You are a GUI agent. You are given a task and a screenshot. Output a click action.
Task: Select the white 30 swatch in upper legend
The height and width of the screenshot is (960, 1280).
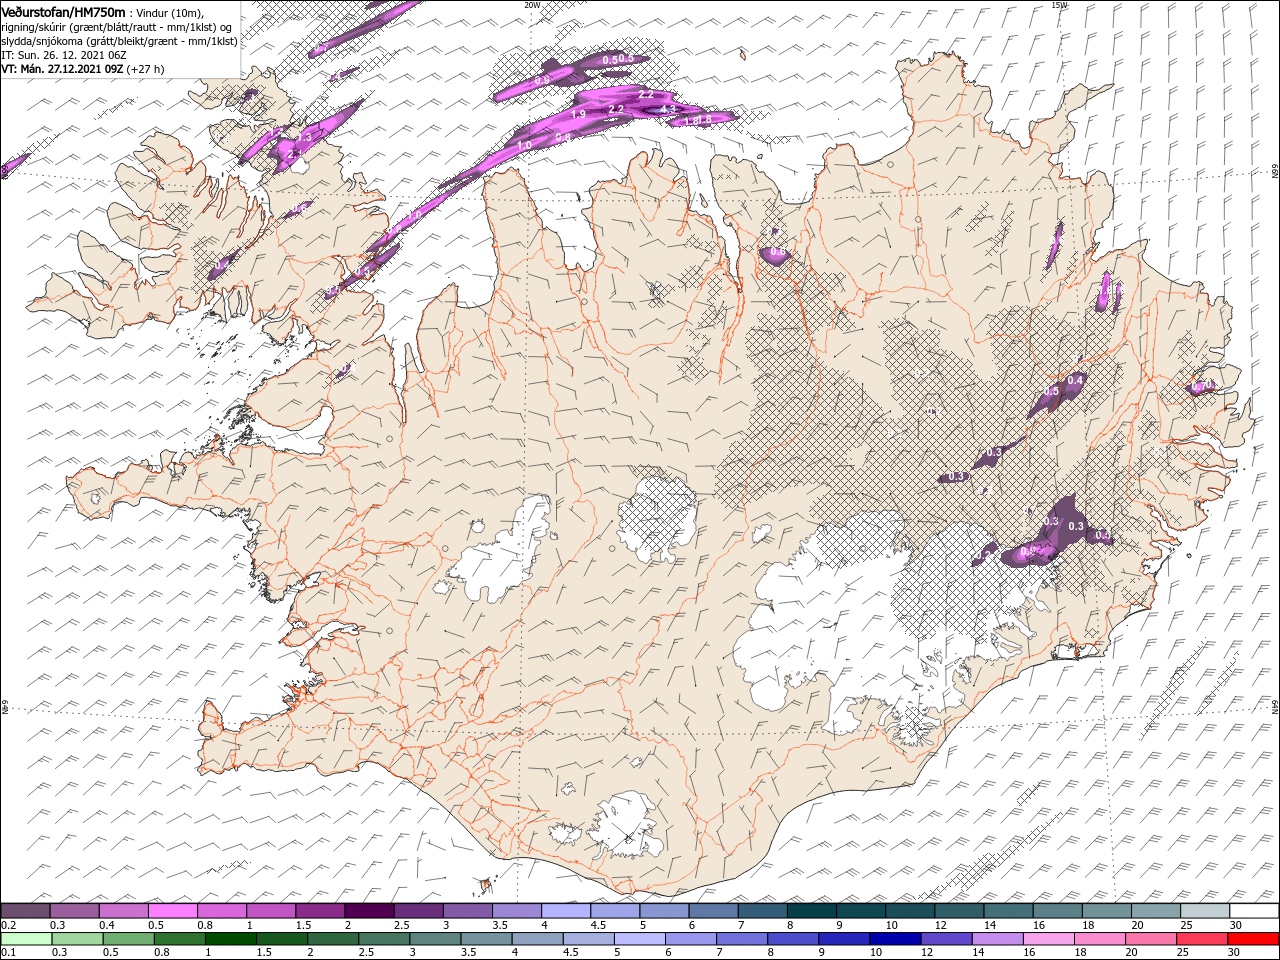pyautogui.click(x=1253, y=911)
